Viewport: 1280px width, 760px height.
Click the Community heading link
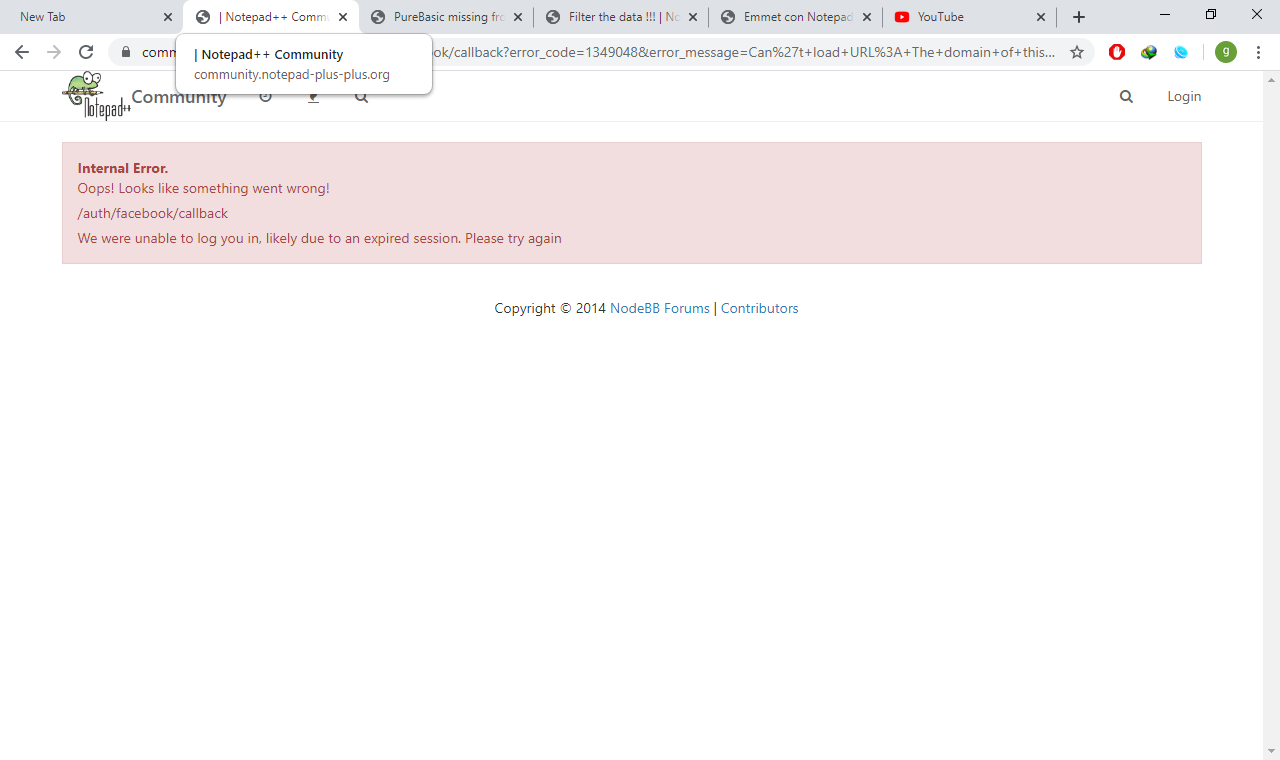179,96
